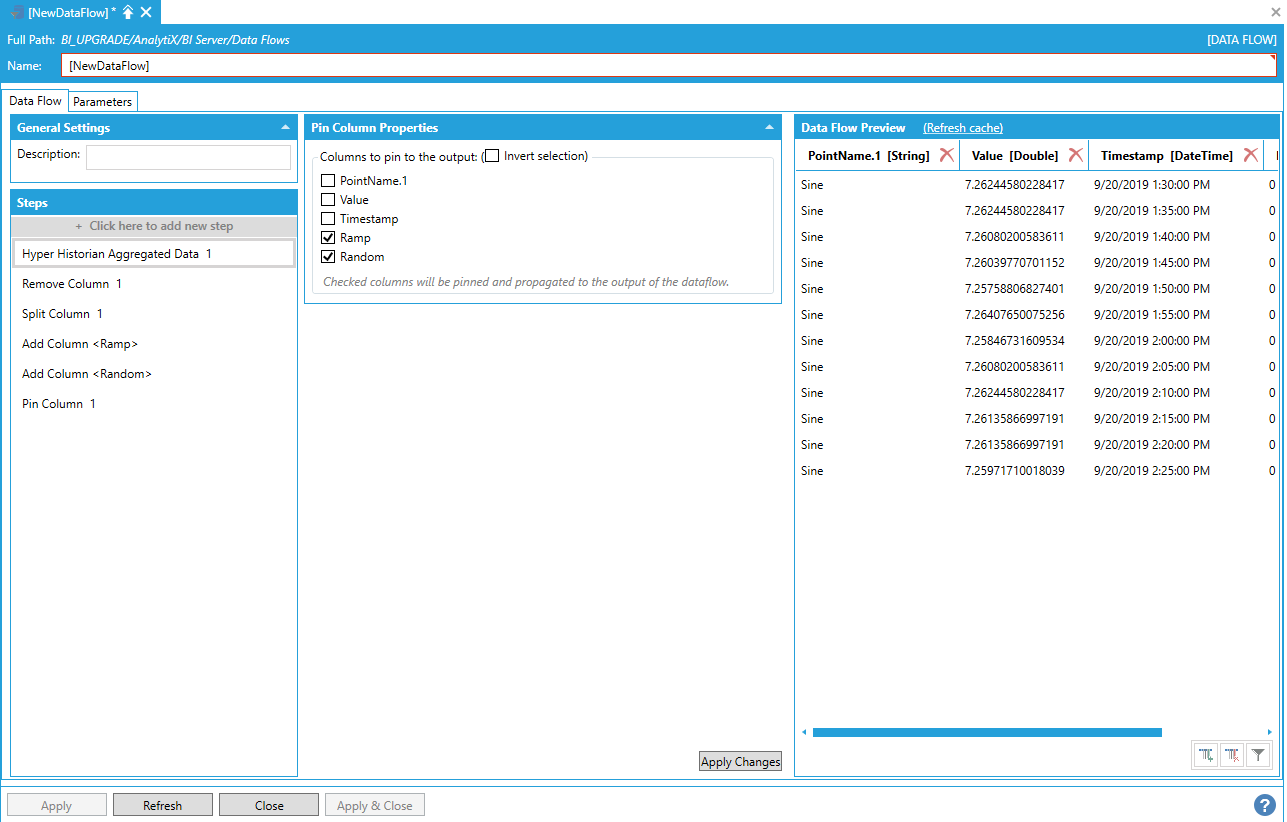Viewport: 1287px width, 822px height.
Task: Click the preview horizontal scrollbar thumb
Action: coord(986,732)
